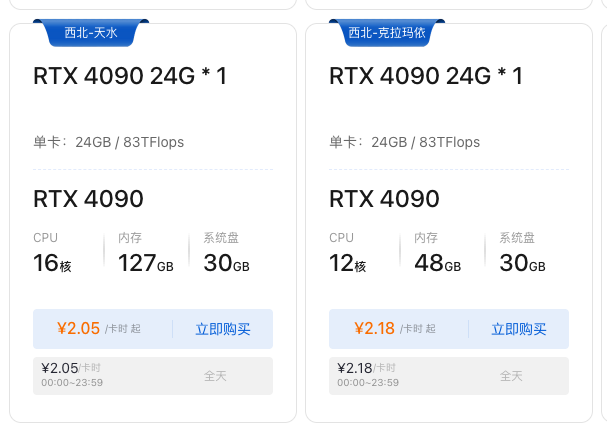The height and width of the screenshot is (430, 607).
Task: Click 30GB system disk in 天水 card
Action: [x=226, y=263]
